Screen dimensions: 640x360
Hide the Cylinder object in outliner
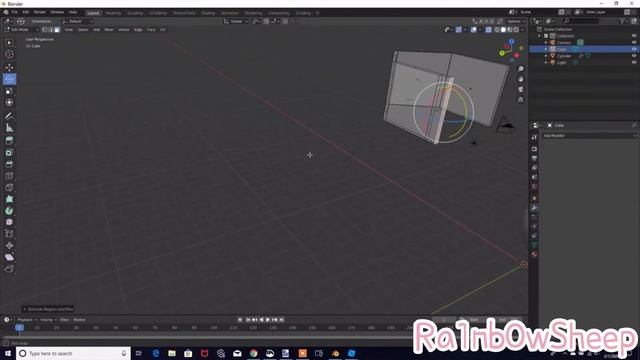[634, 56]
